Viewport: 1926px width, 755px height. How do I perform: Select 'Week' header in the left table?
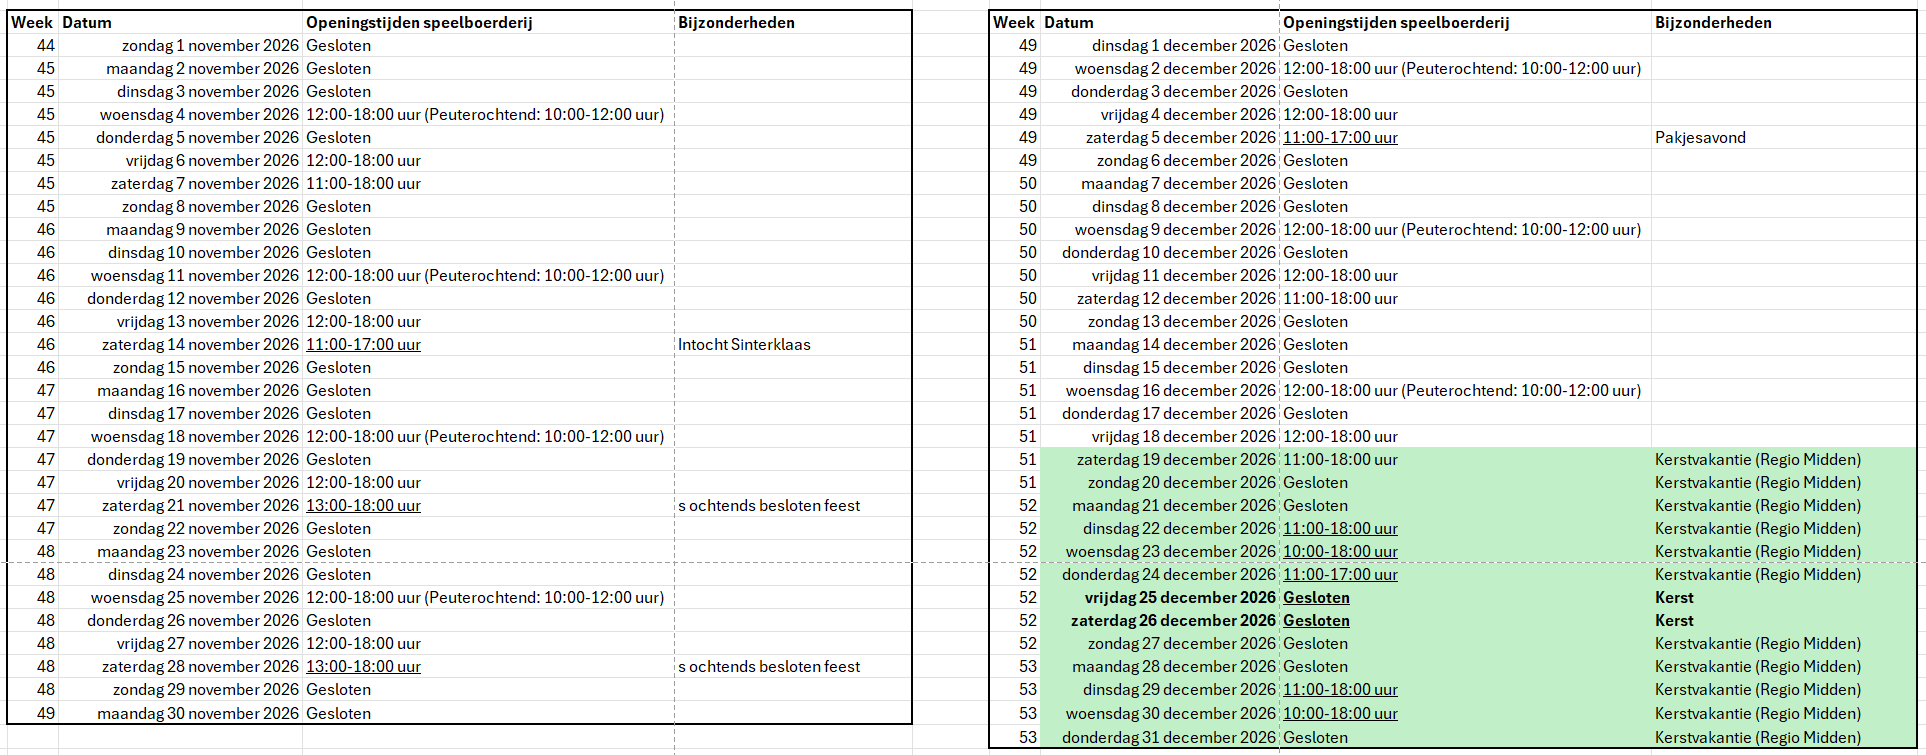[x=31, y=22]
